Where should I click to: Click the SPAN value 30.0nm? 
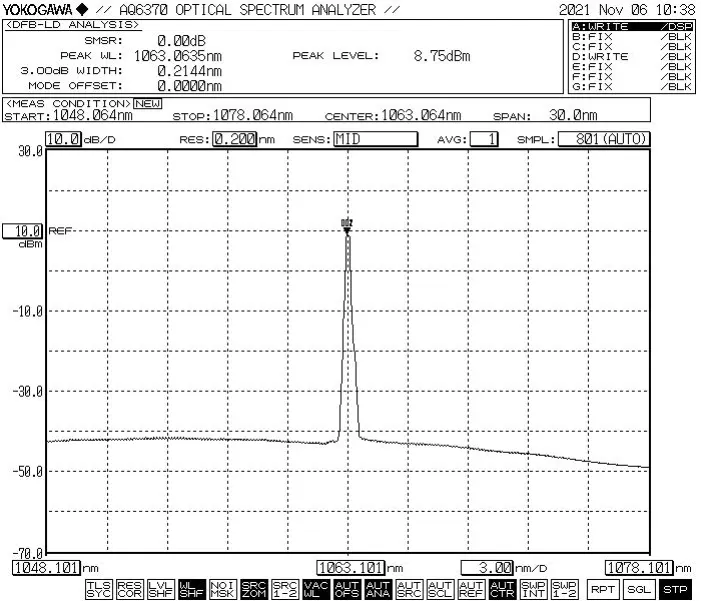[573, 115]
